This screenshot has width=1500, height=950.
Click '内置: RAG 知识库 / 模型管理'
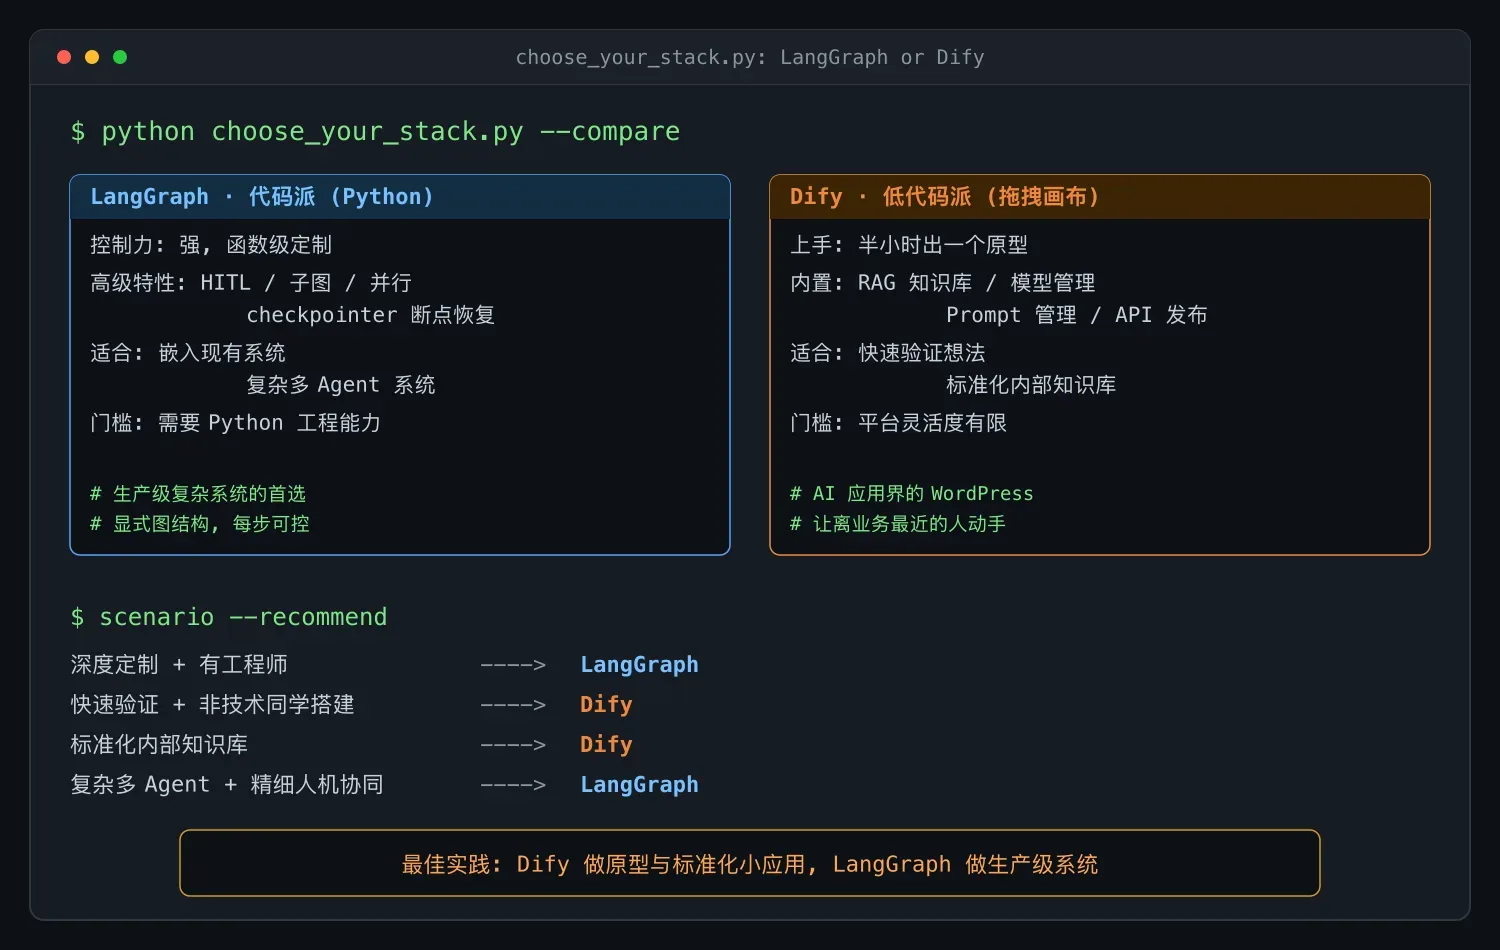[943, 283]
